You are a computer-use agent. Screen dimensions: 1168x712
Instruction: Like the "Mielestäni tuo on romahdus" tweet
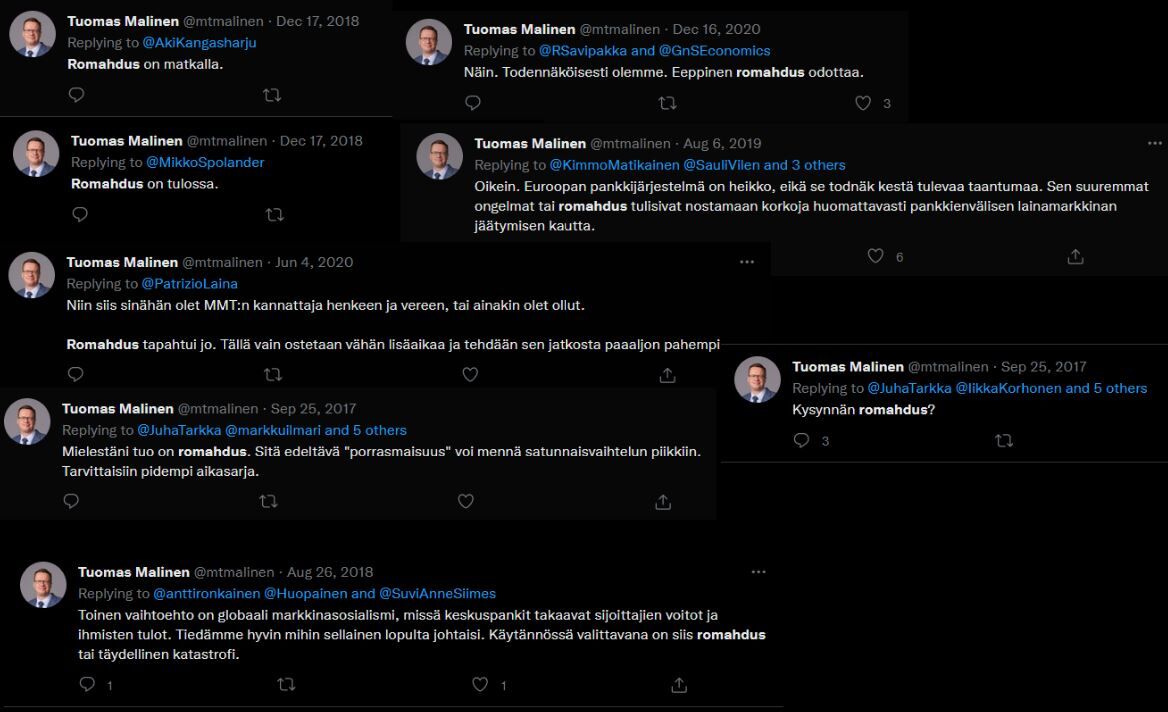coord(465,501)
